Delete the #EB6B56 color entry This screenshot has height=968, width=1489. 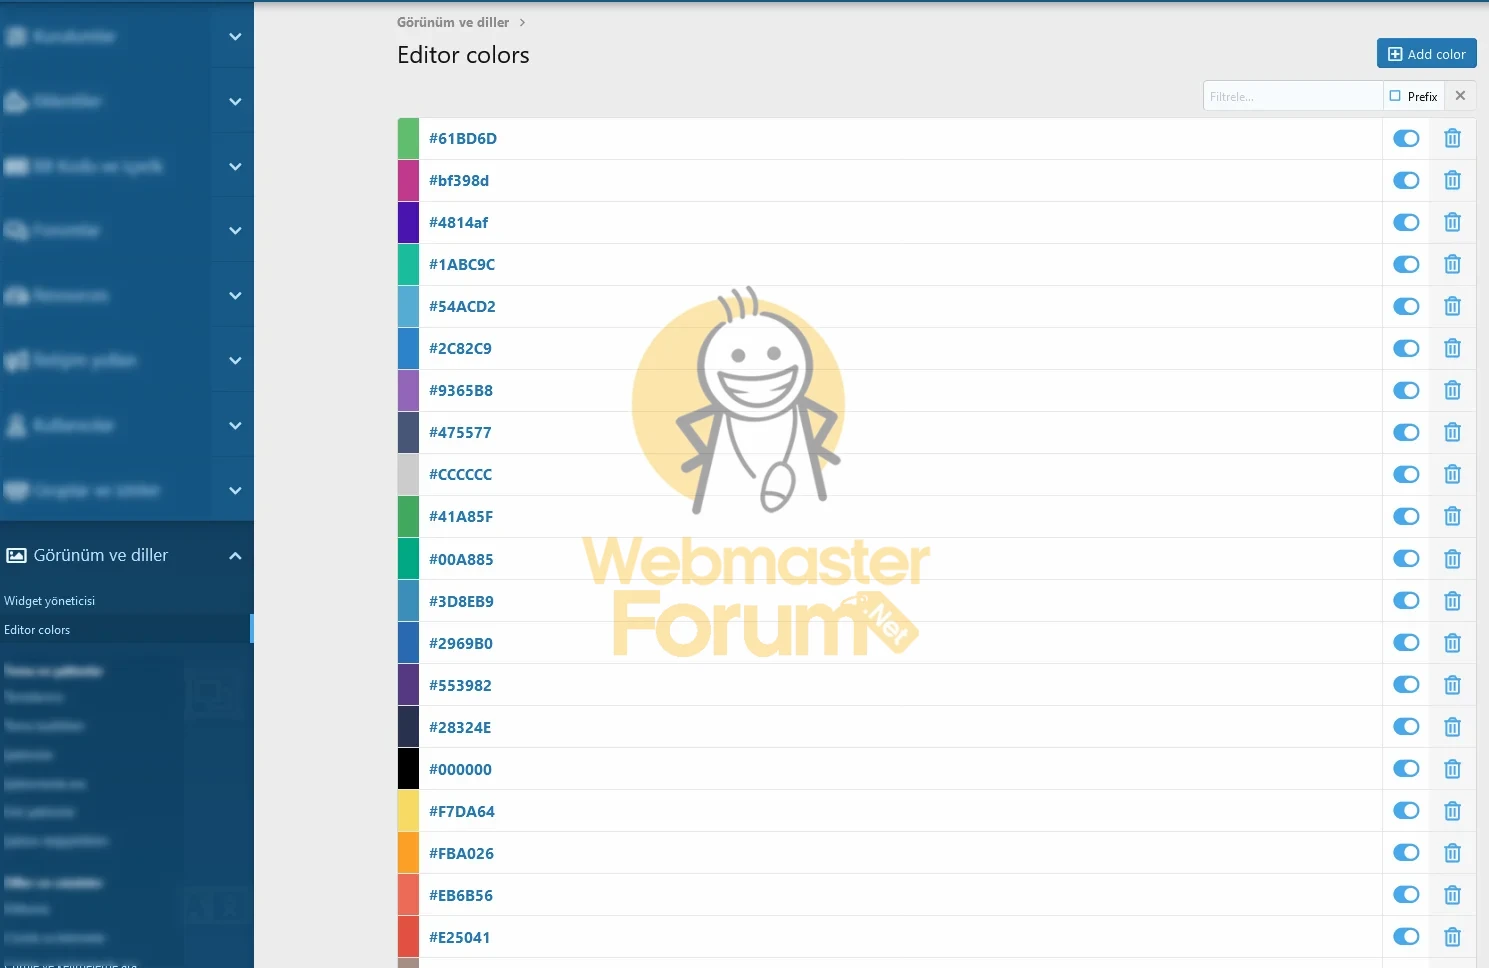coord(1452,895)
